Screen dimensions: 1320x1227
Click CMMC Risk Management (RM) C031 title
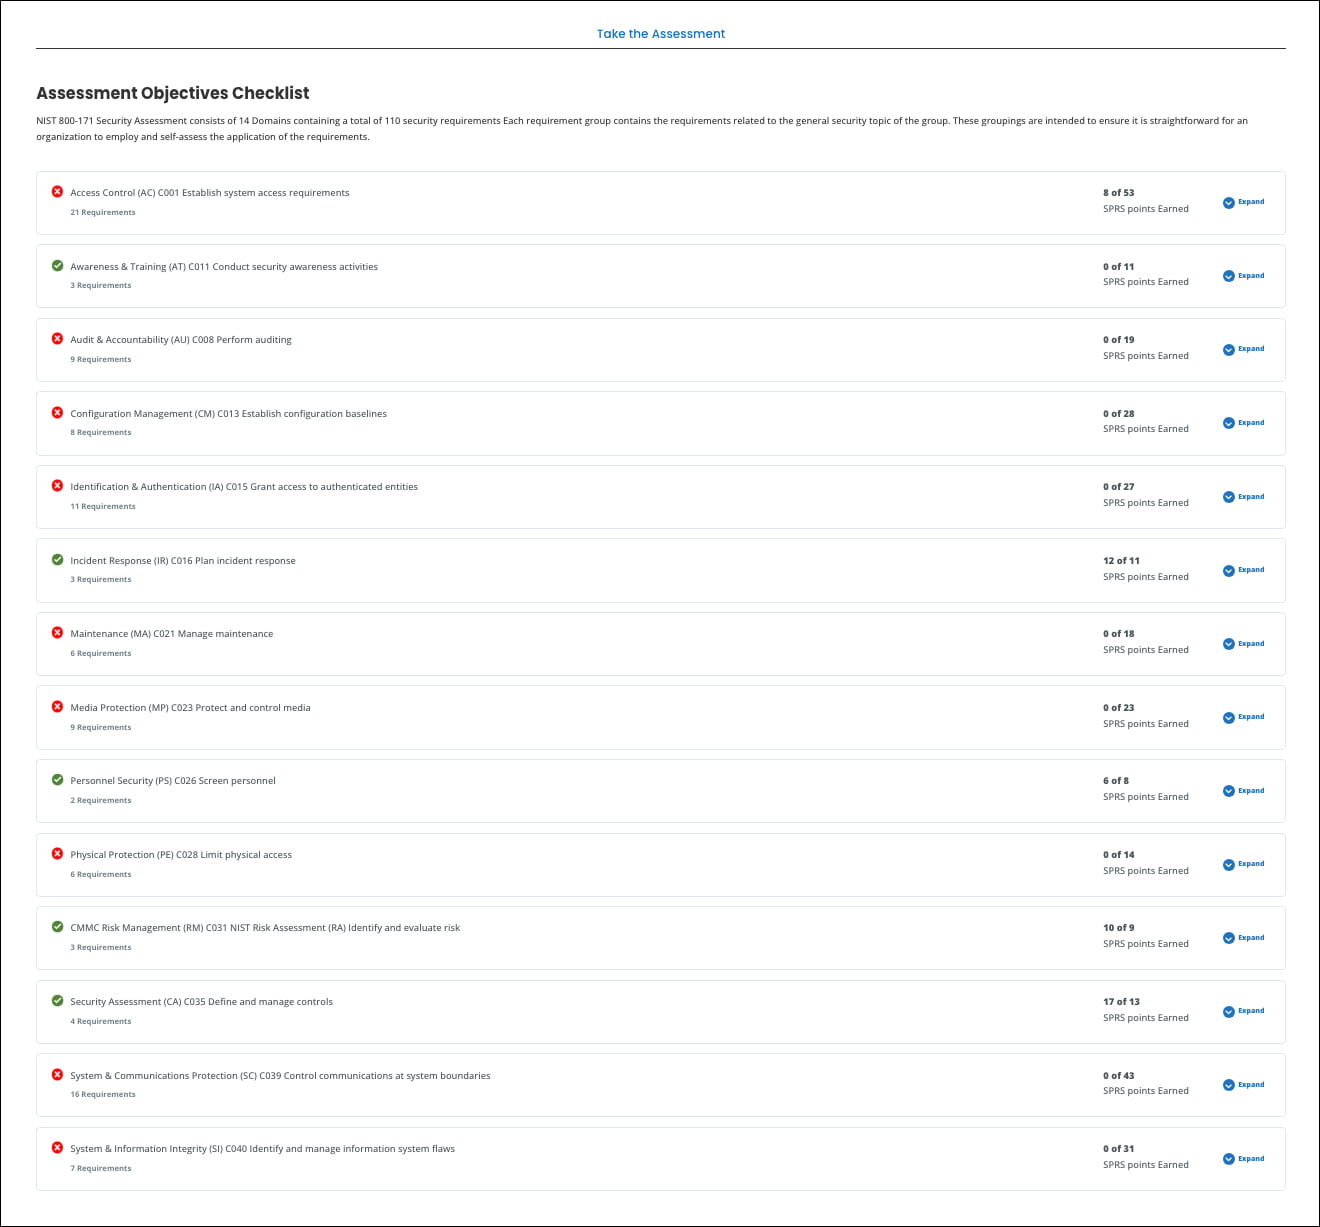click(x=265, y=928)
